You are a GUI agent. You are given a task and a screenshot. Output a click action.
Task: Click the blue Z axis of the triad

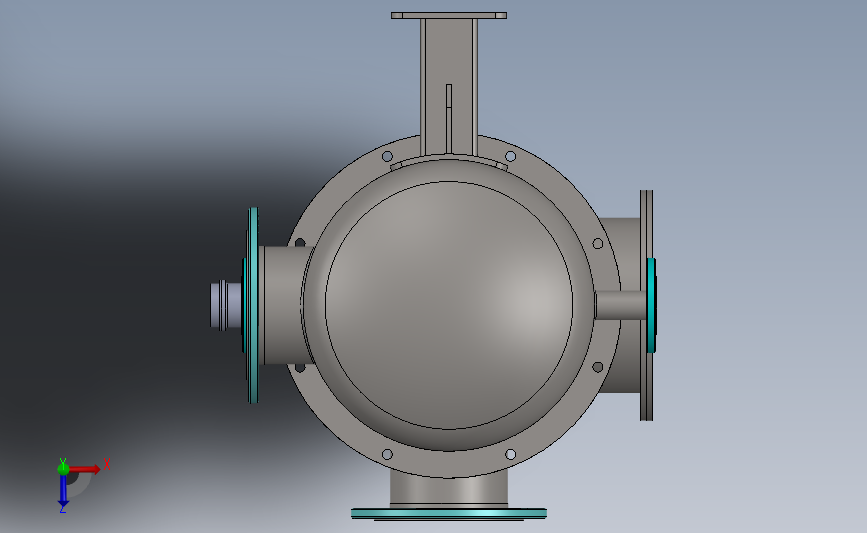click(63, 491)
